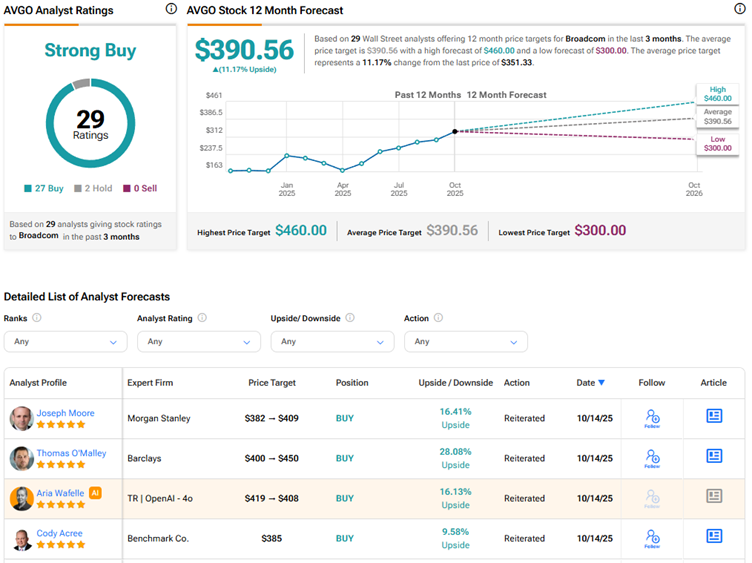
Task: Expand the Action dropdown filter
Action: tap(465, 341)
